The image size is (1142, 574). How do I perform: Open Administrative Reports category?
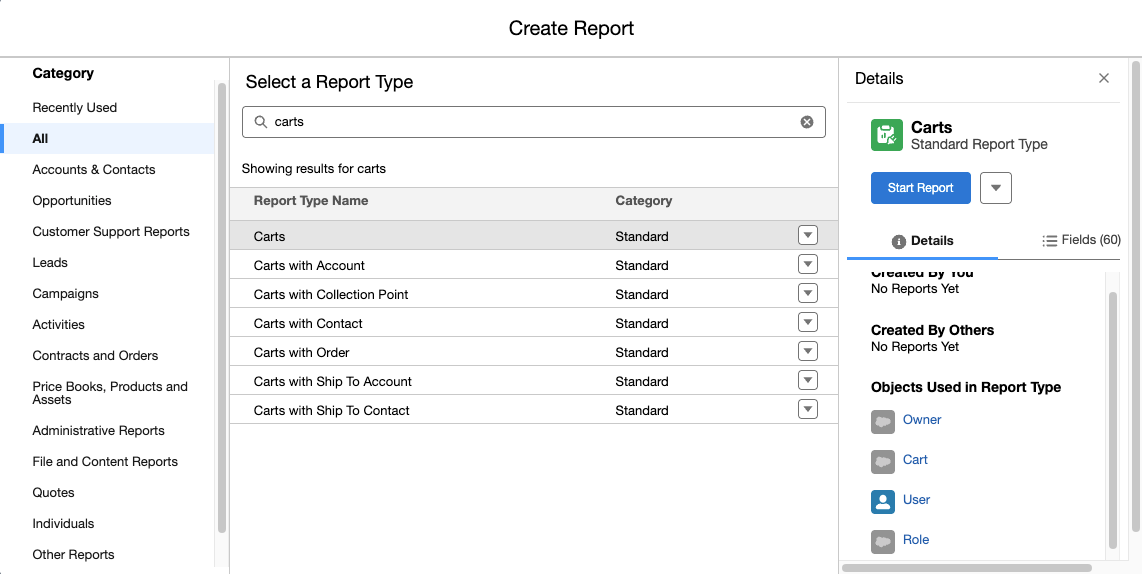(x=98, y=430)
